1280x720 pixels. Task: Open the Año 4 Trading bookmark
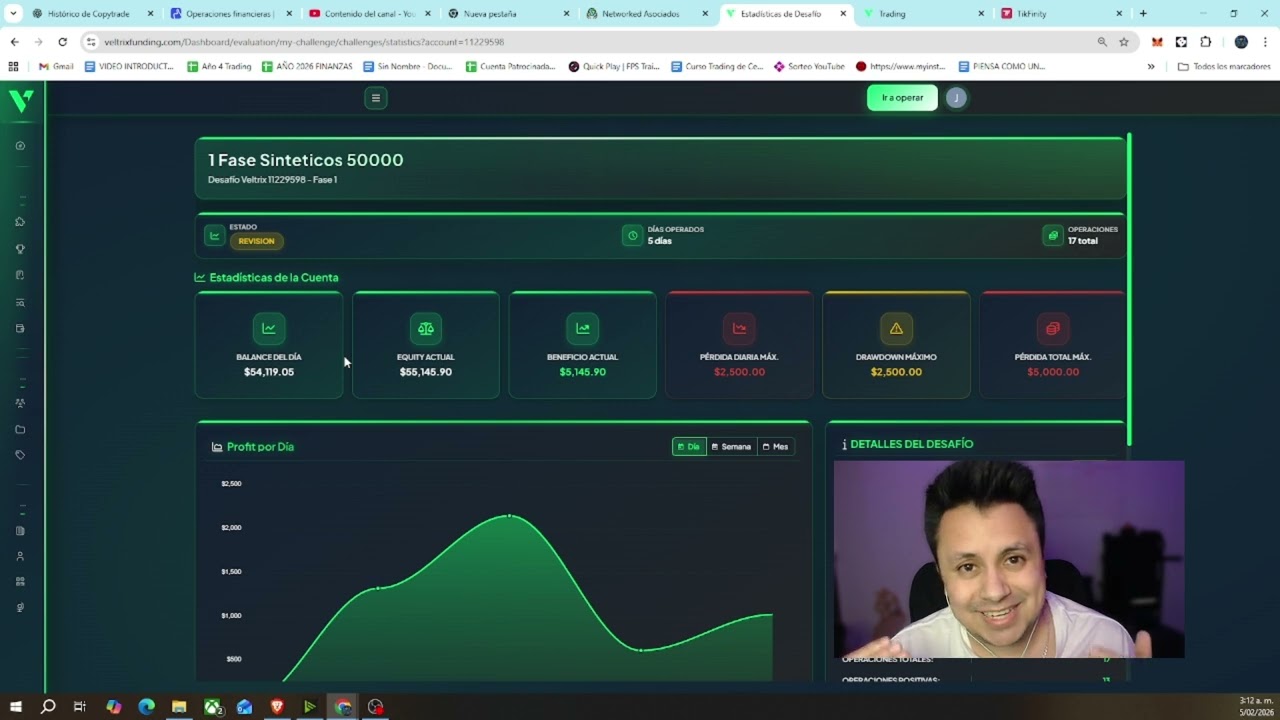click(219, 67)
